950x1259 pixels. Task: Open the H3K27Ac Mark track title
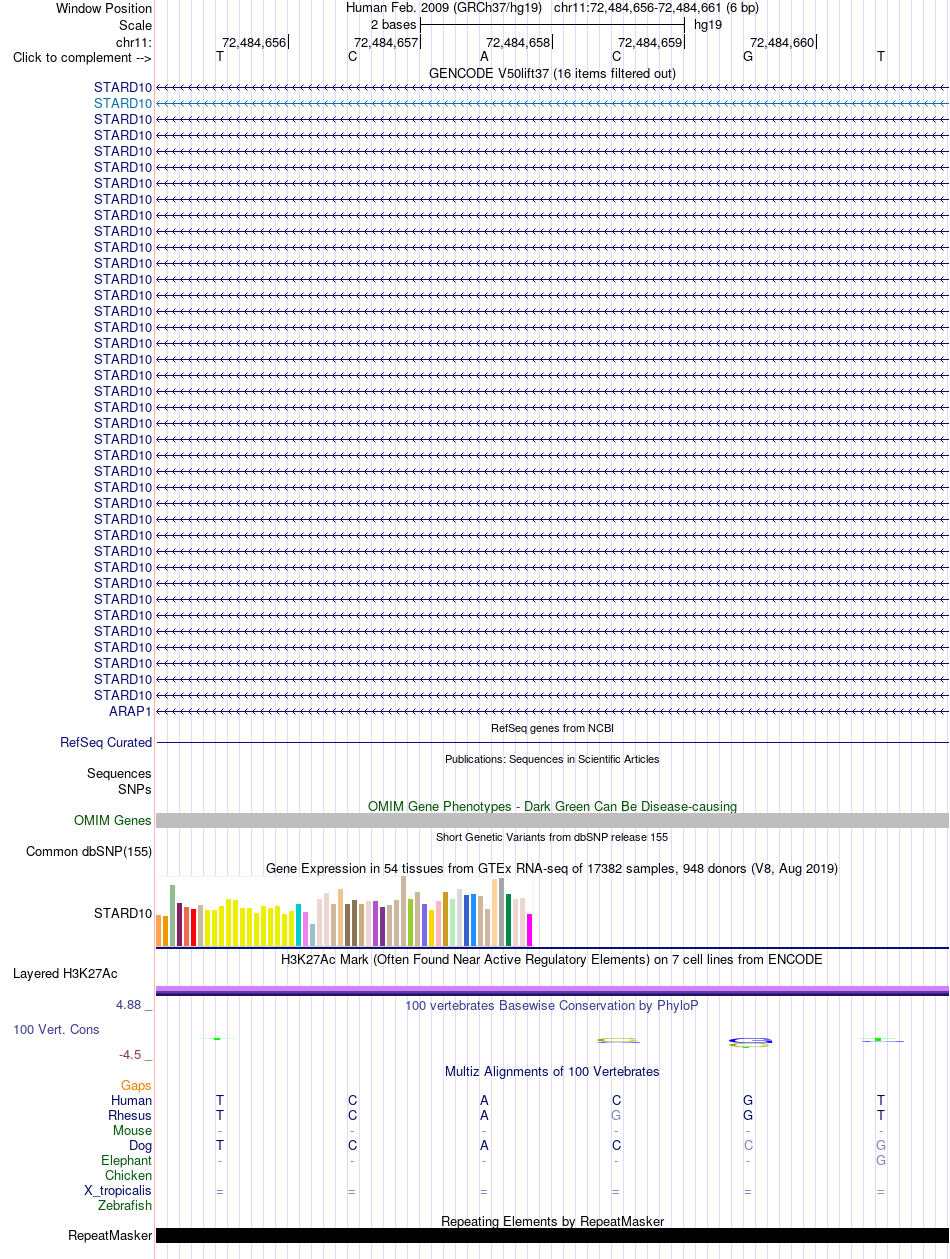552,959
